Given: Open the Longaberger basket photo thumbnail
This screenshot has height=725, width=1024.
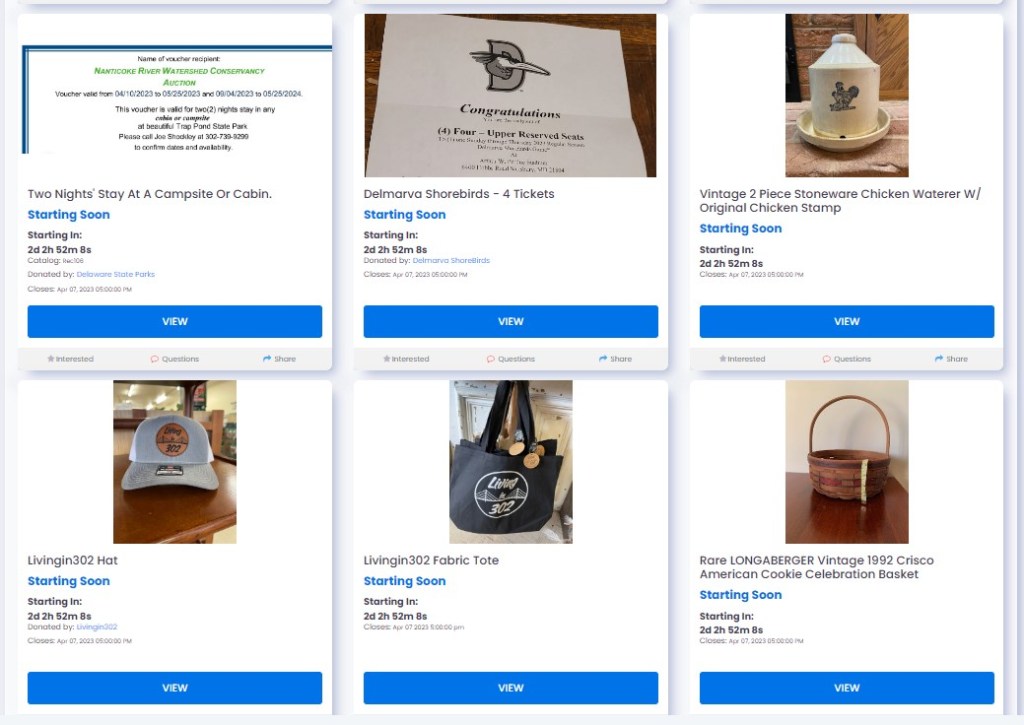Looking at the screenshot, I should [846, 462].
